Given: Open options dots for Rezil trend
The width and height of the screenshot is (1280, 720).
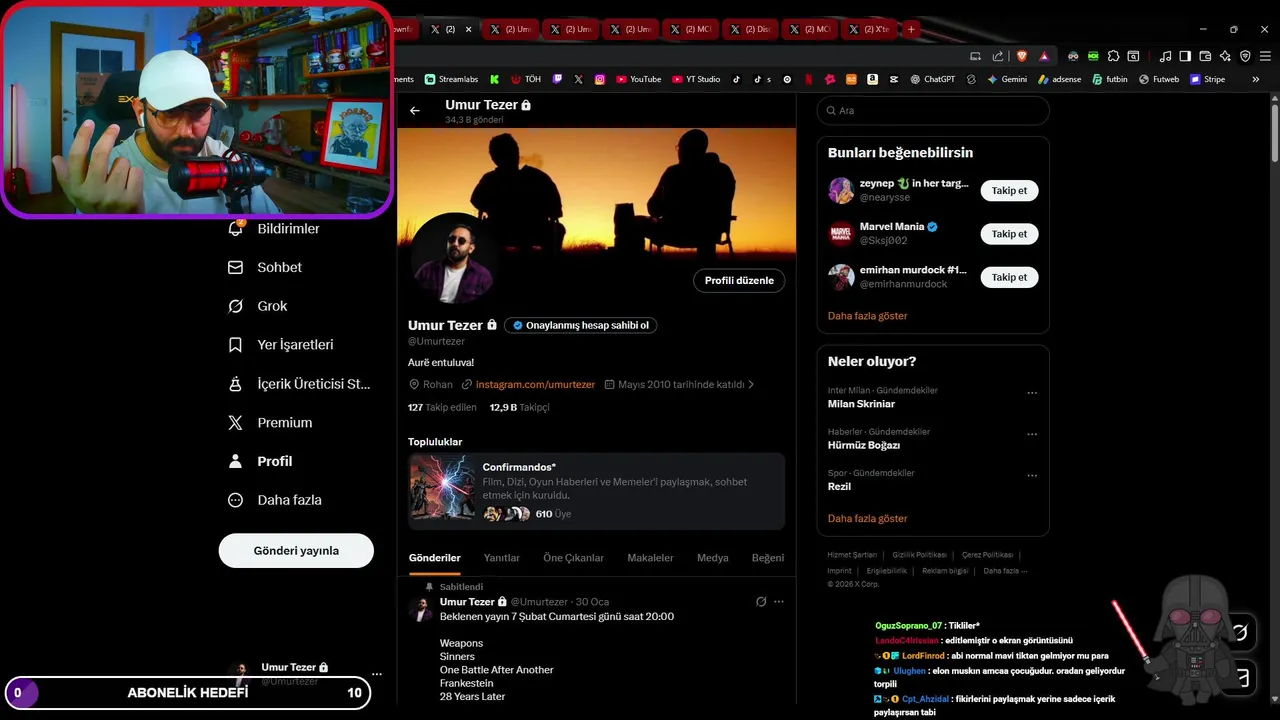Looking at the screenshot, I should pyautogui.click(x=1032, y=476).
